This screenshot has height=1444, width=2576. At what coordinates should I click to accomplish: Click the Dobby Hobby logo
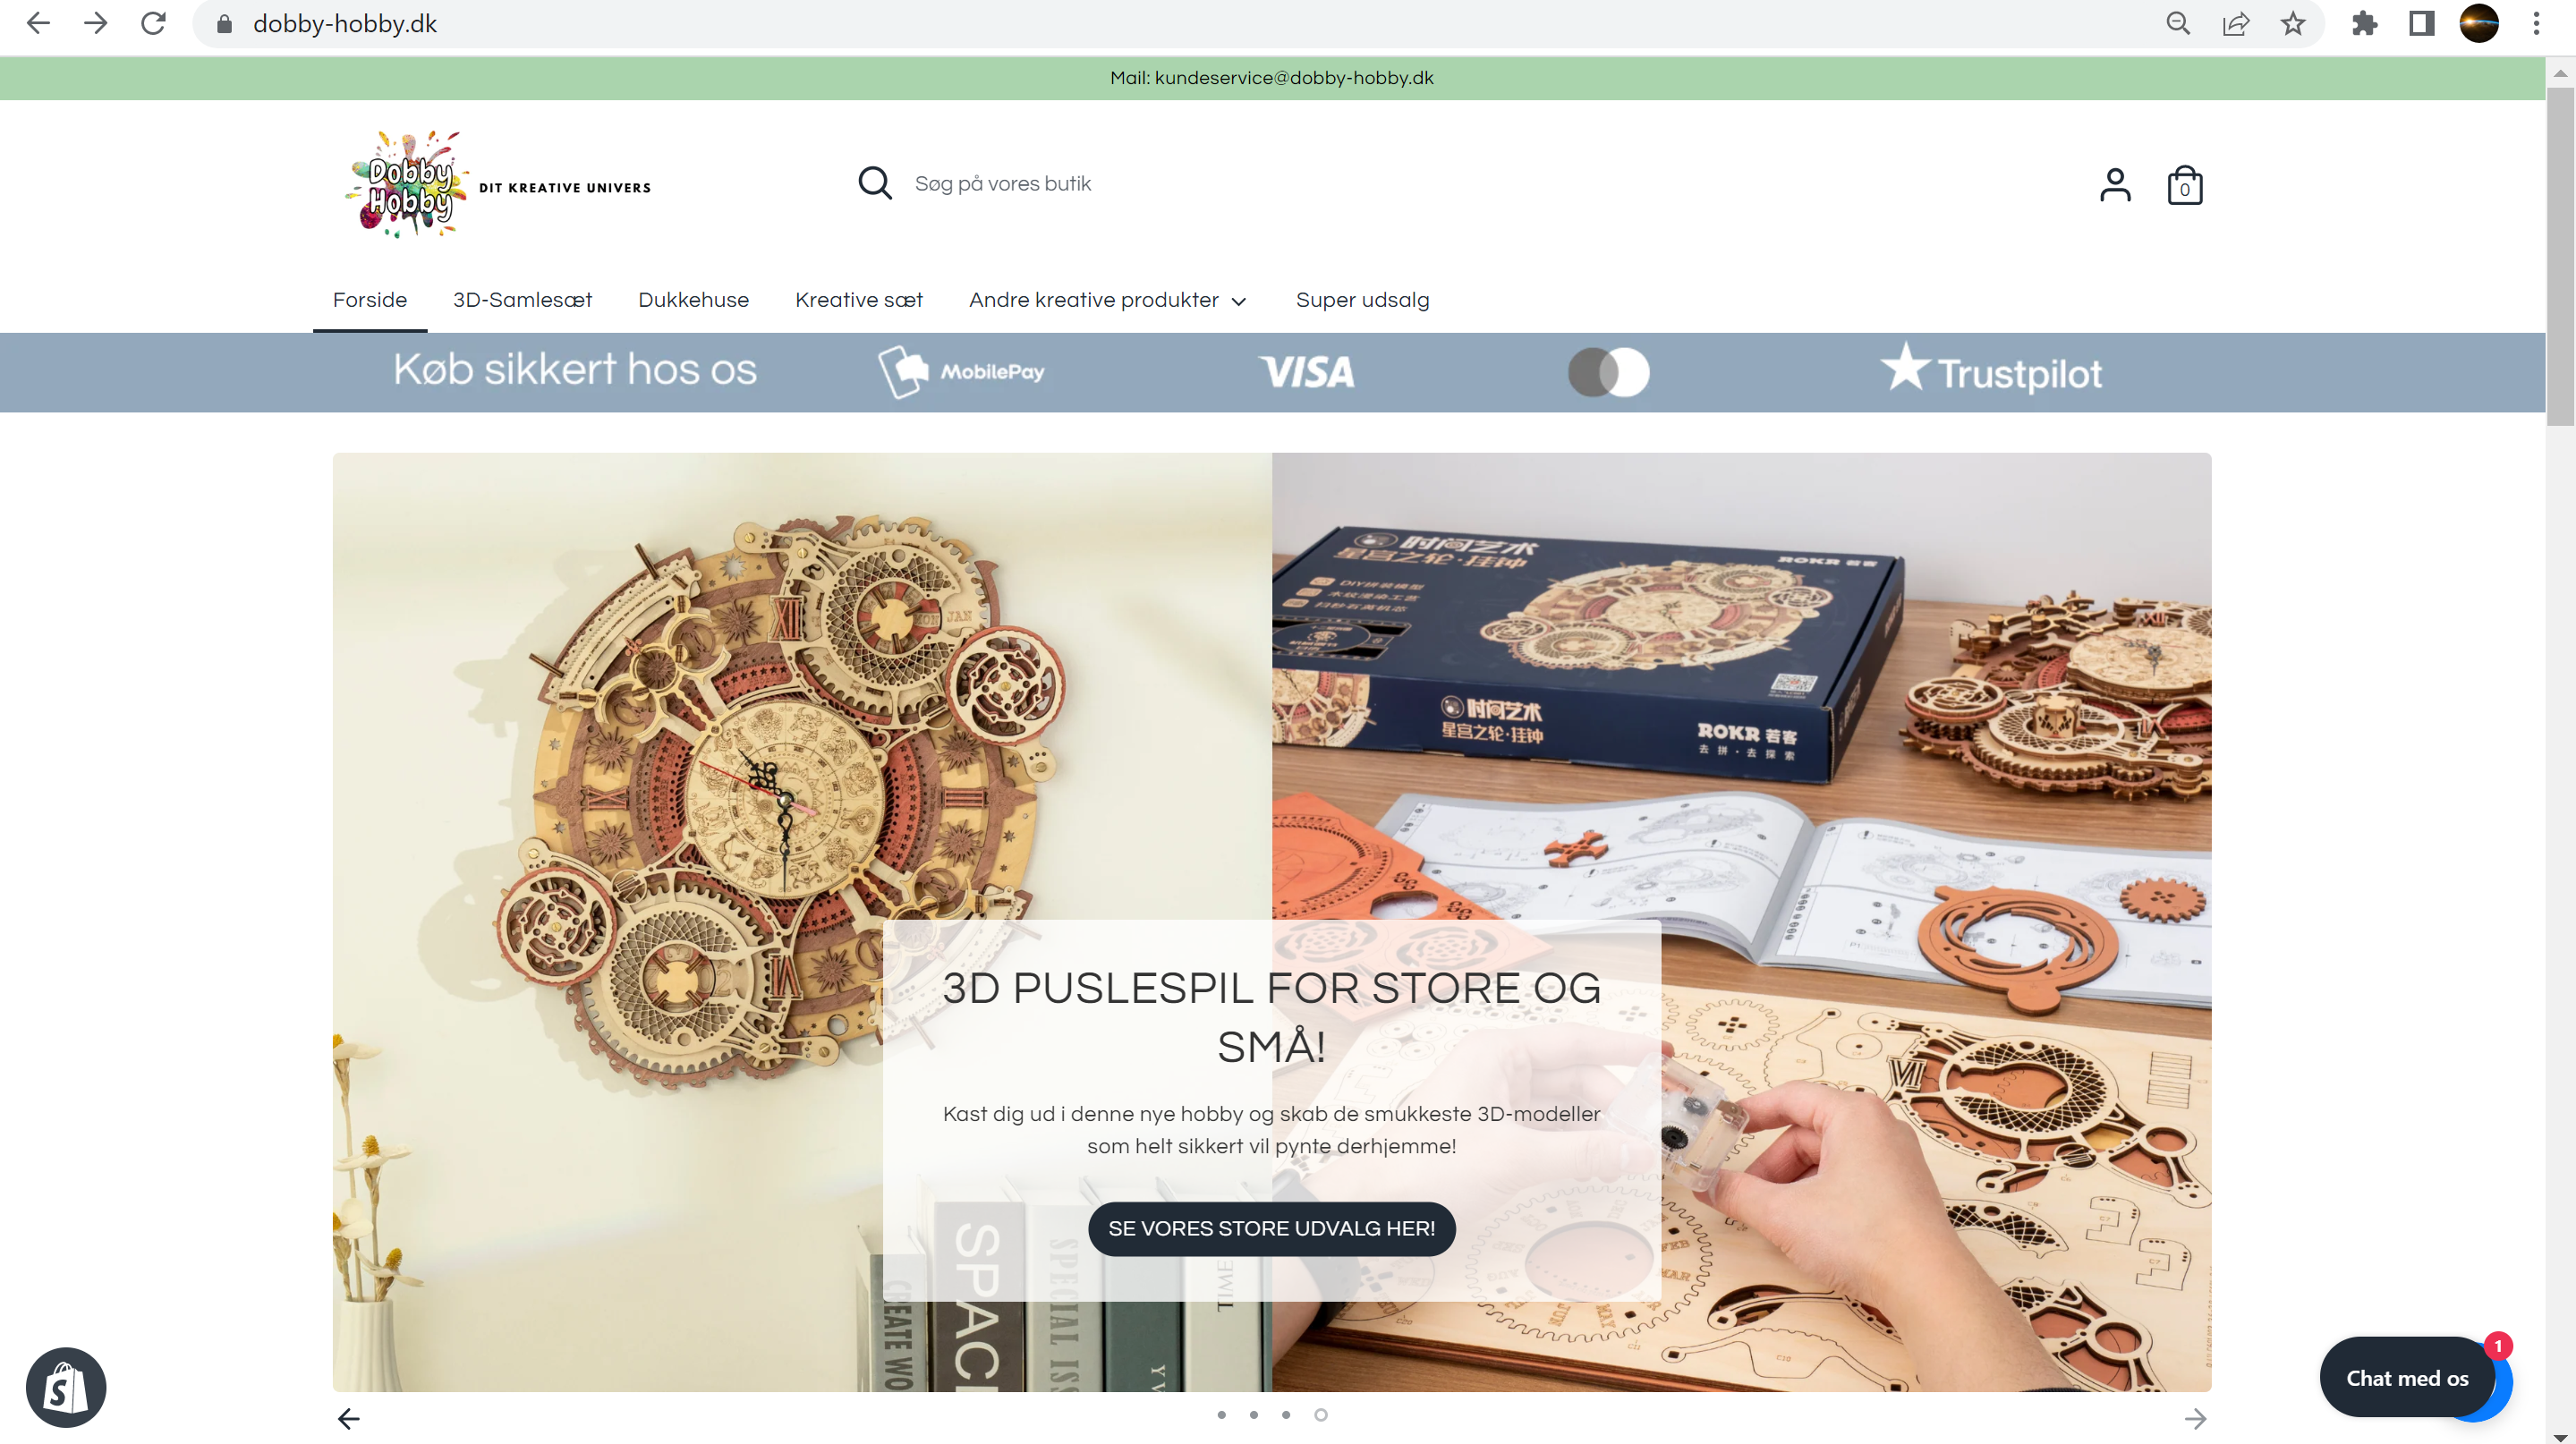[498, 185]
